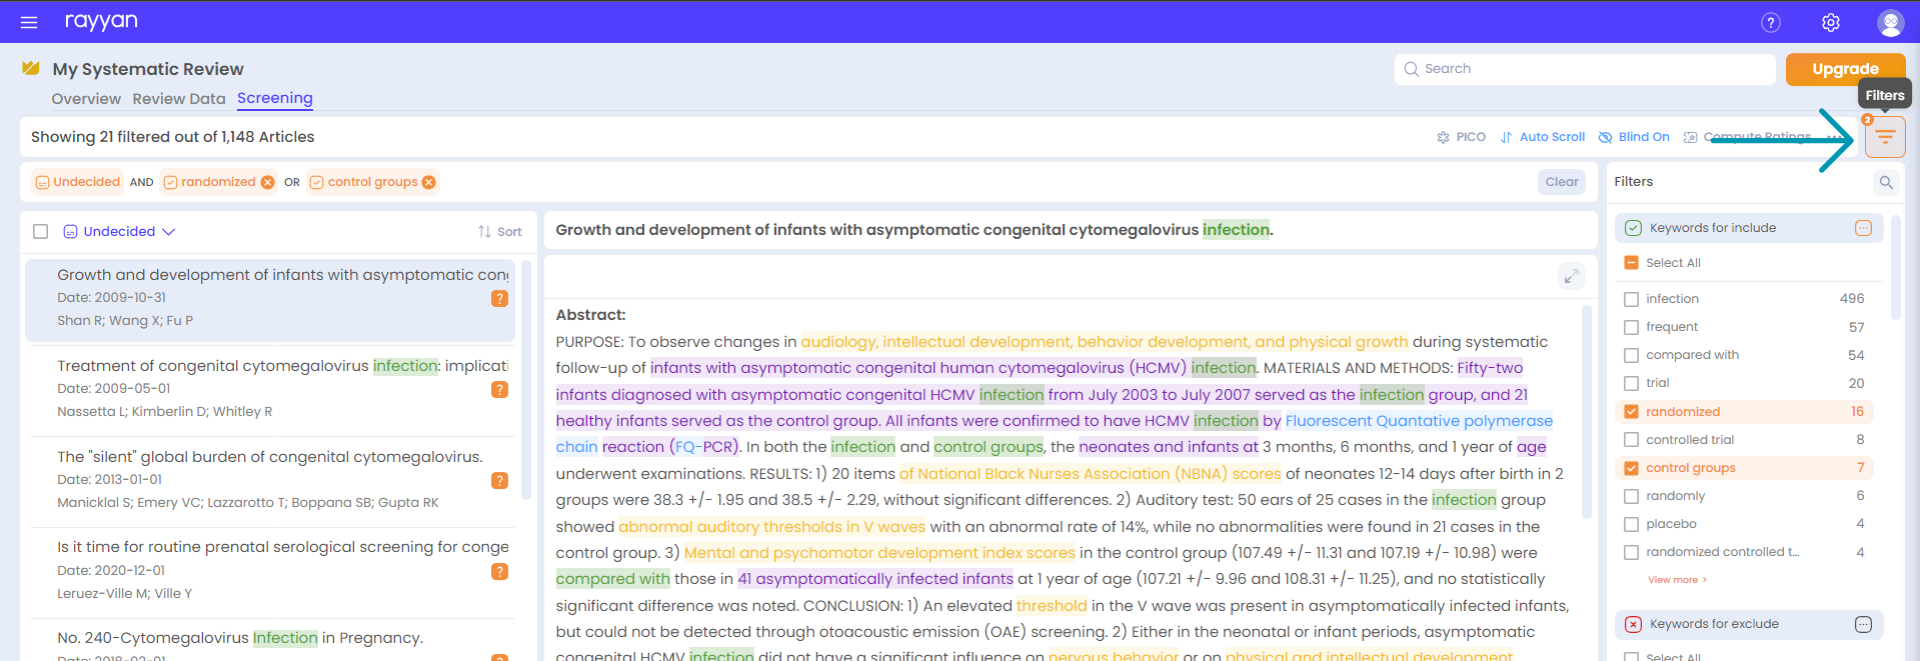Collapse the Keywords for include section
1920x661 pixels.
[1862, 228]
